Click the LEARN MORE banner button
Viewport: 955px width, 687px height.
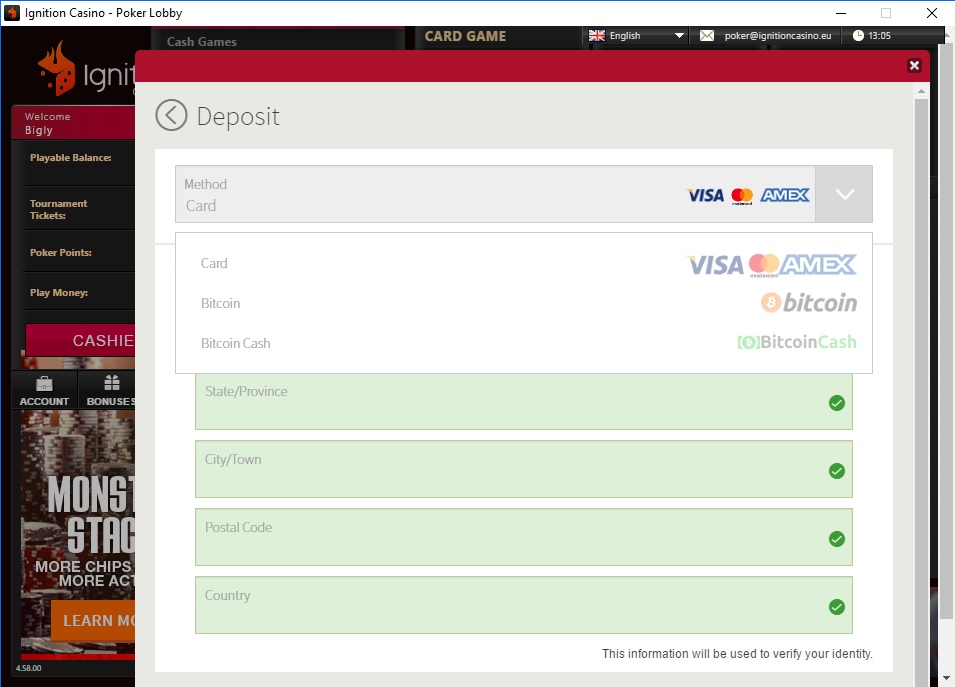pos(94,621)
